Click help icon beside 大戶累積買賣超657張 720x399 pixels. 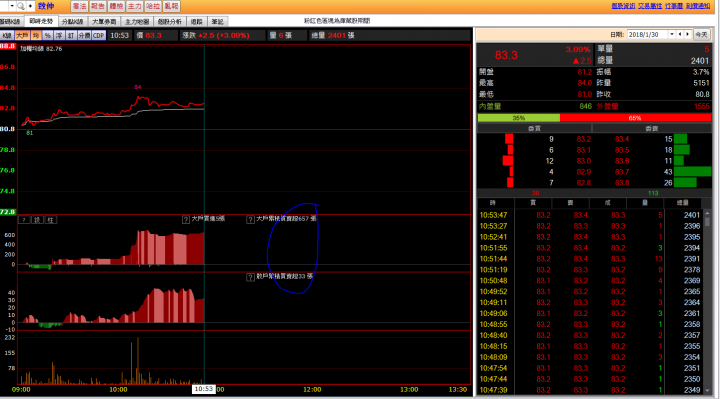[x=250, y=219]
